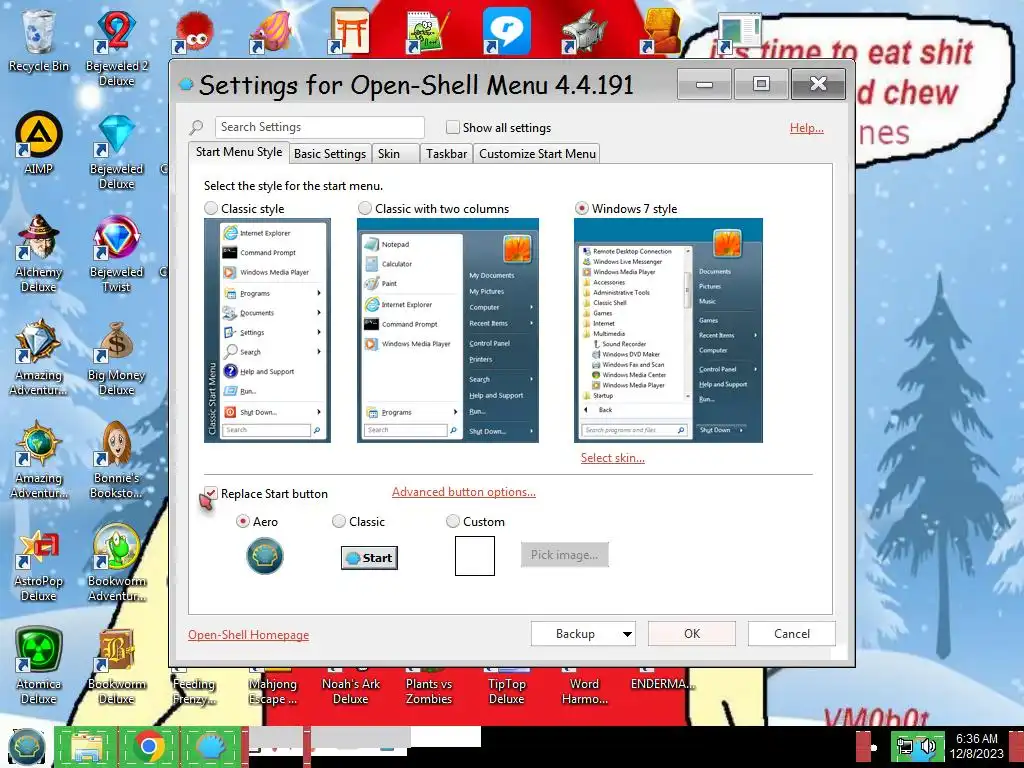Open the clock showing 6:36 AM
The height and width of the screenshot is (768, 1024).
(977, 746)
